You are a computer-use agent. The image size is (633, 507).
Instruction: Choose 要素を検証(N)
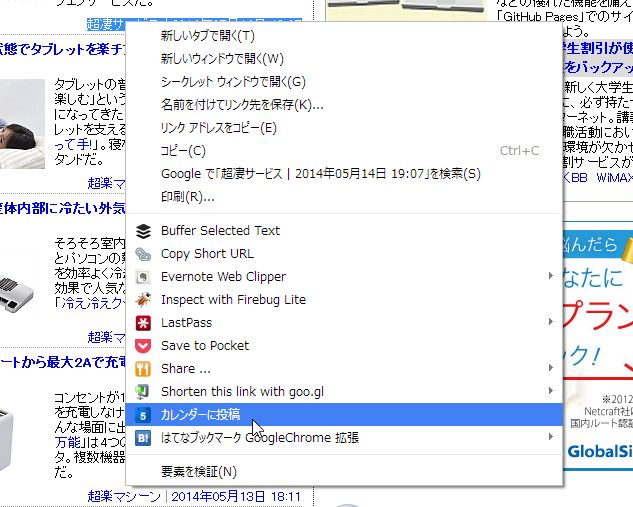coord(344,471)
